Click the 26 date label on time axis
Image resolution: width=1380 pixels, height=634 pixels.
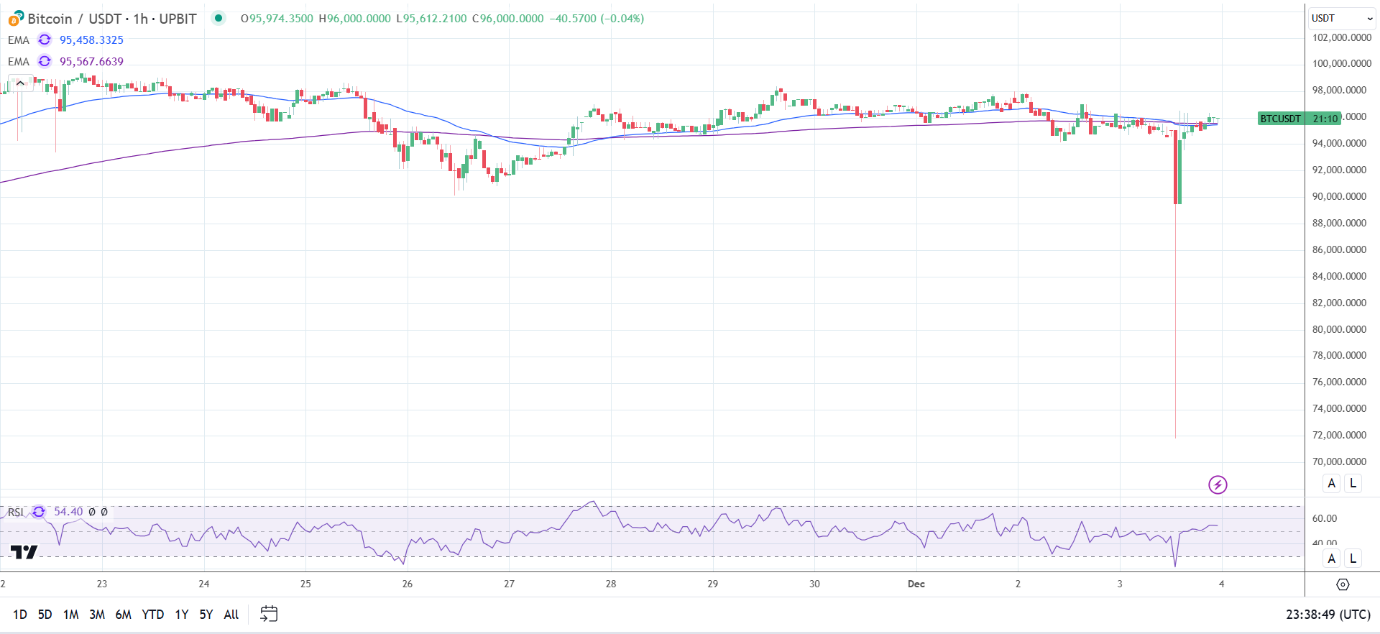(407, 583)
